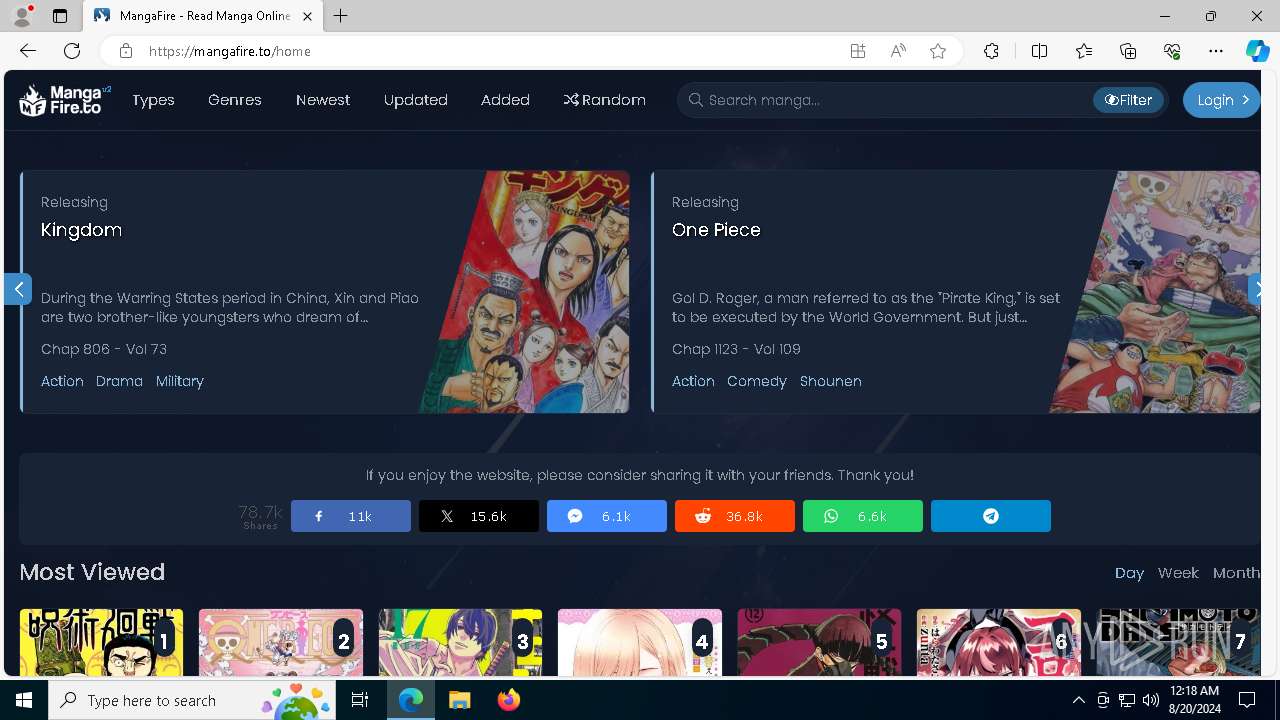Toggle Split screen view
Image resolution: width=1280 pixels, height=720 pixels.
pos(1039,51)
